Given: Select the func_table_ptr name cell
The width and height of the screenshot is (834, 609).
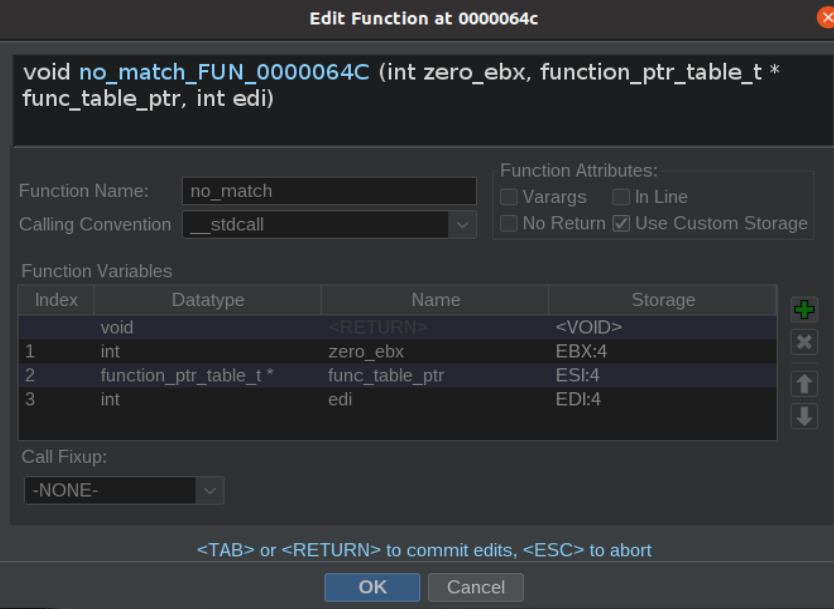Looking at the screenshot, I should coord(435,376).
